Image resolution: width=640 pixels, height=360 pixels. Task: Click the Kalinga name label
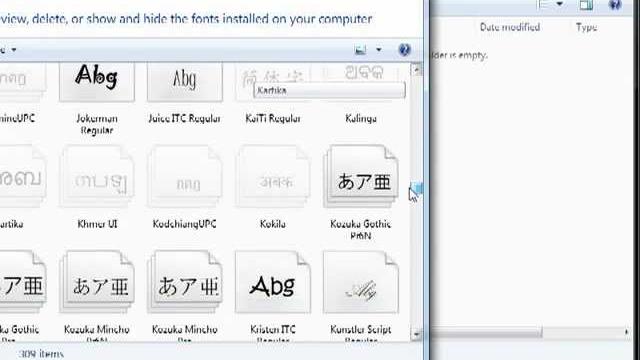(361, 118)
